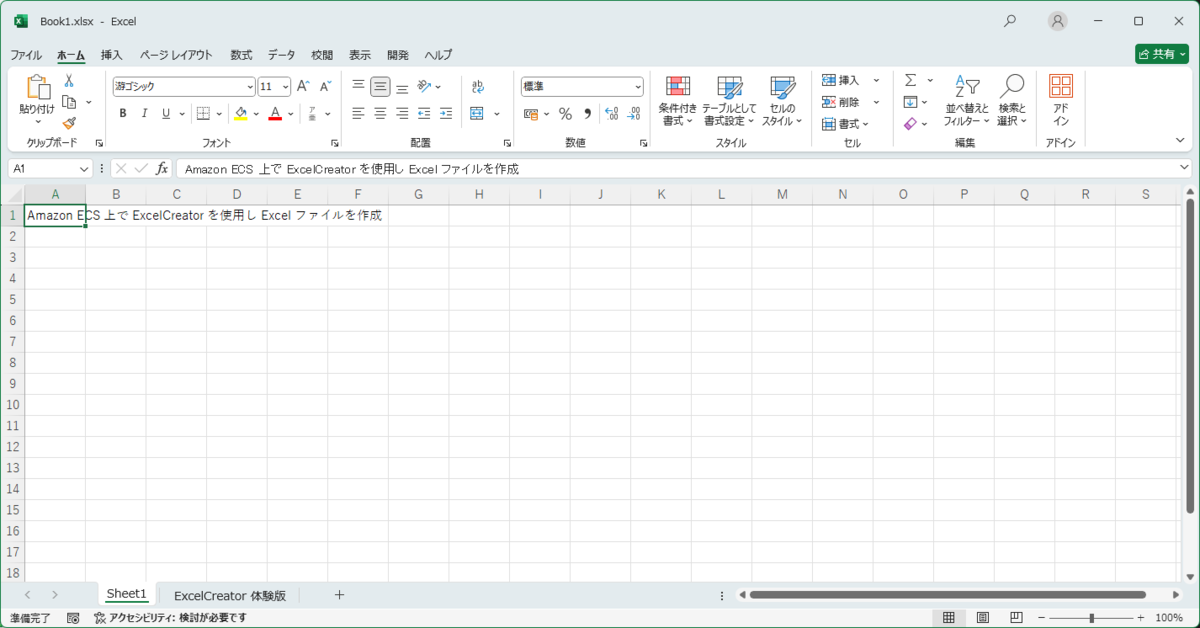The image size is (1200, 628).
Task: Switch to 挿入 ribbon tab
Action: (112, 55)
